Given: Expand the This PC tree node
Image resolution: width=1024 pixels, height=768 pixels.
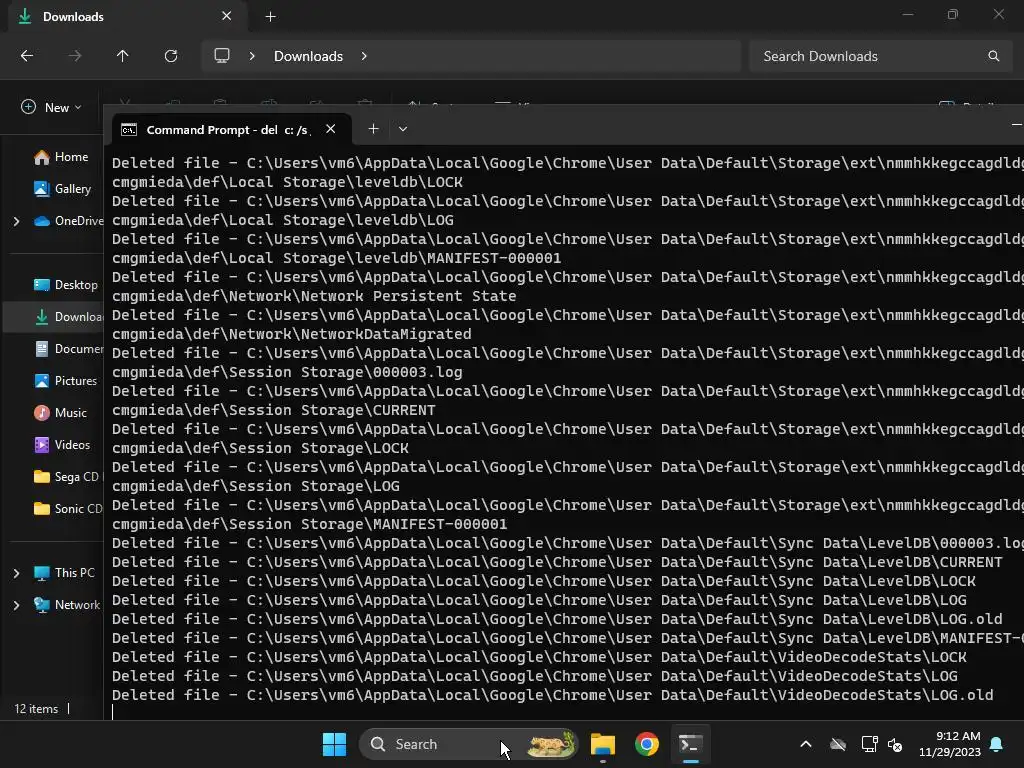Looking at the screenshot, I should (16, 573).
